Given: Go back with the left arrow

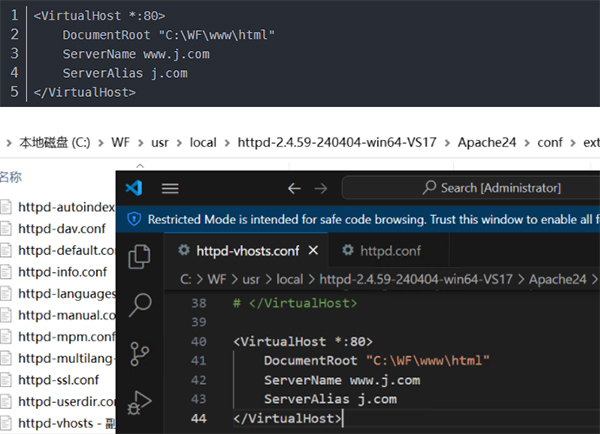Looking at the screenshot, I should point(294,188).
